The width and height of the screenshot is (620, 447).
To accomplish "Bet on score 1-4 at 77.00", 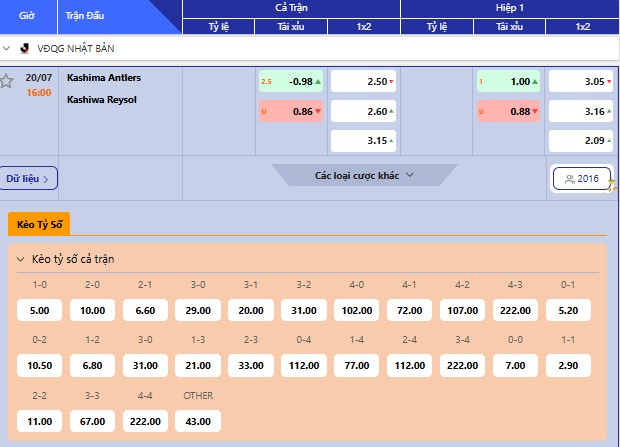I will [357, 366].
